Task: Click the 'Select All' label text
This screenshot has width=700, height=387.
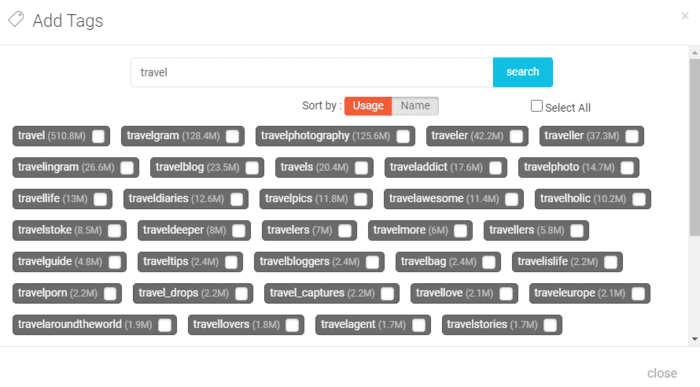Action: (x=567, y=108)
